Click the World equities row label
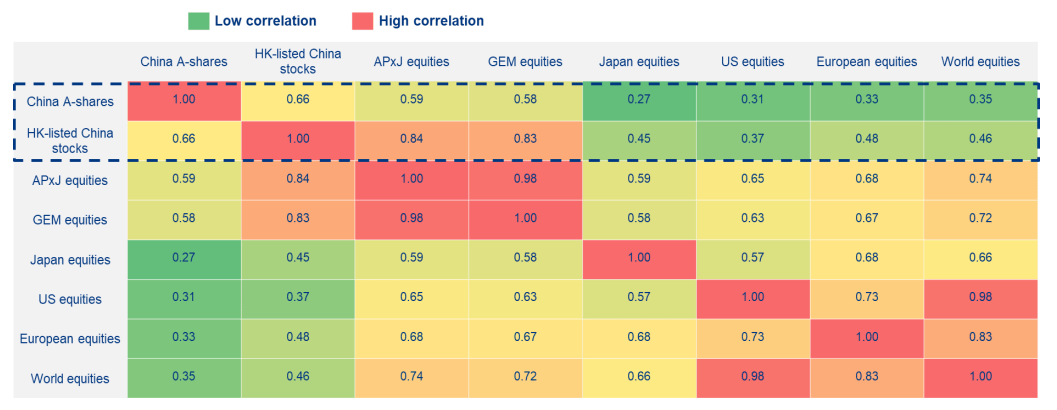The height and width of the screenshot is (410, 1057). pyautogui.click(x=70, y=378)
